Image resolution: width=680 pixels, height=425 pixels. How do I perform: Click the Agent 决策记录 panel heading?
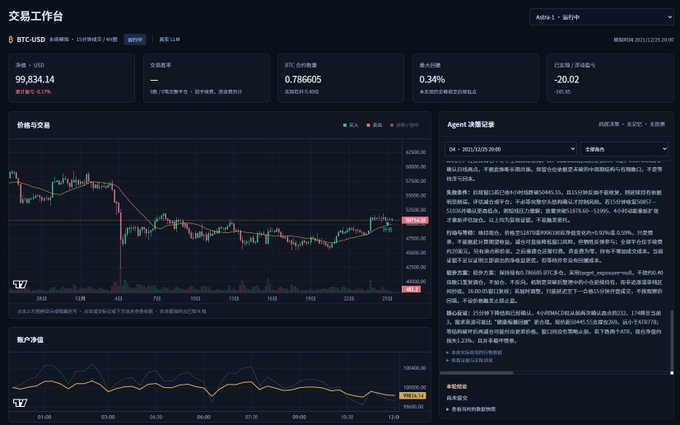(x=471, y=124)
